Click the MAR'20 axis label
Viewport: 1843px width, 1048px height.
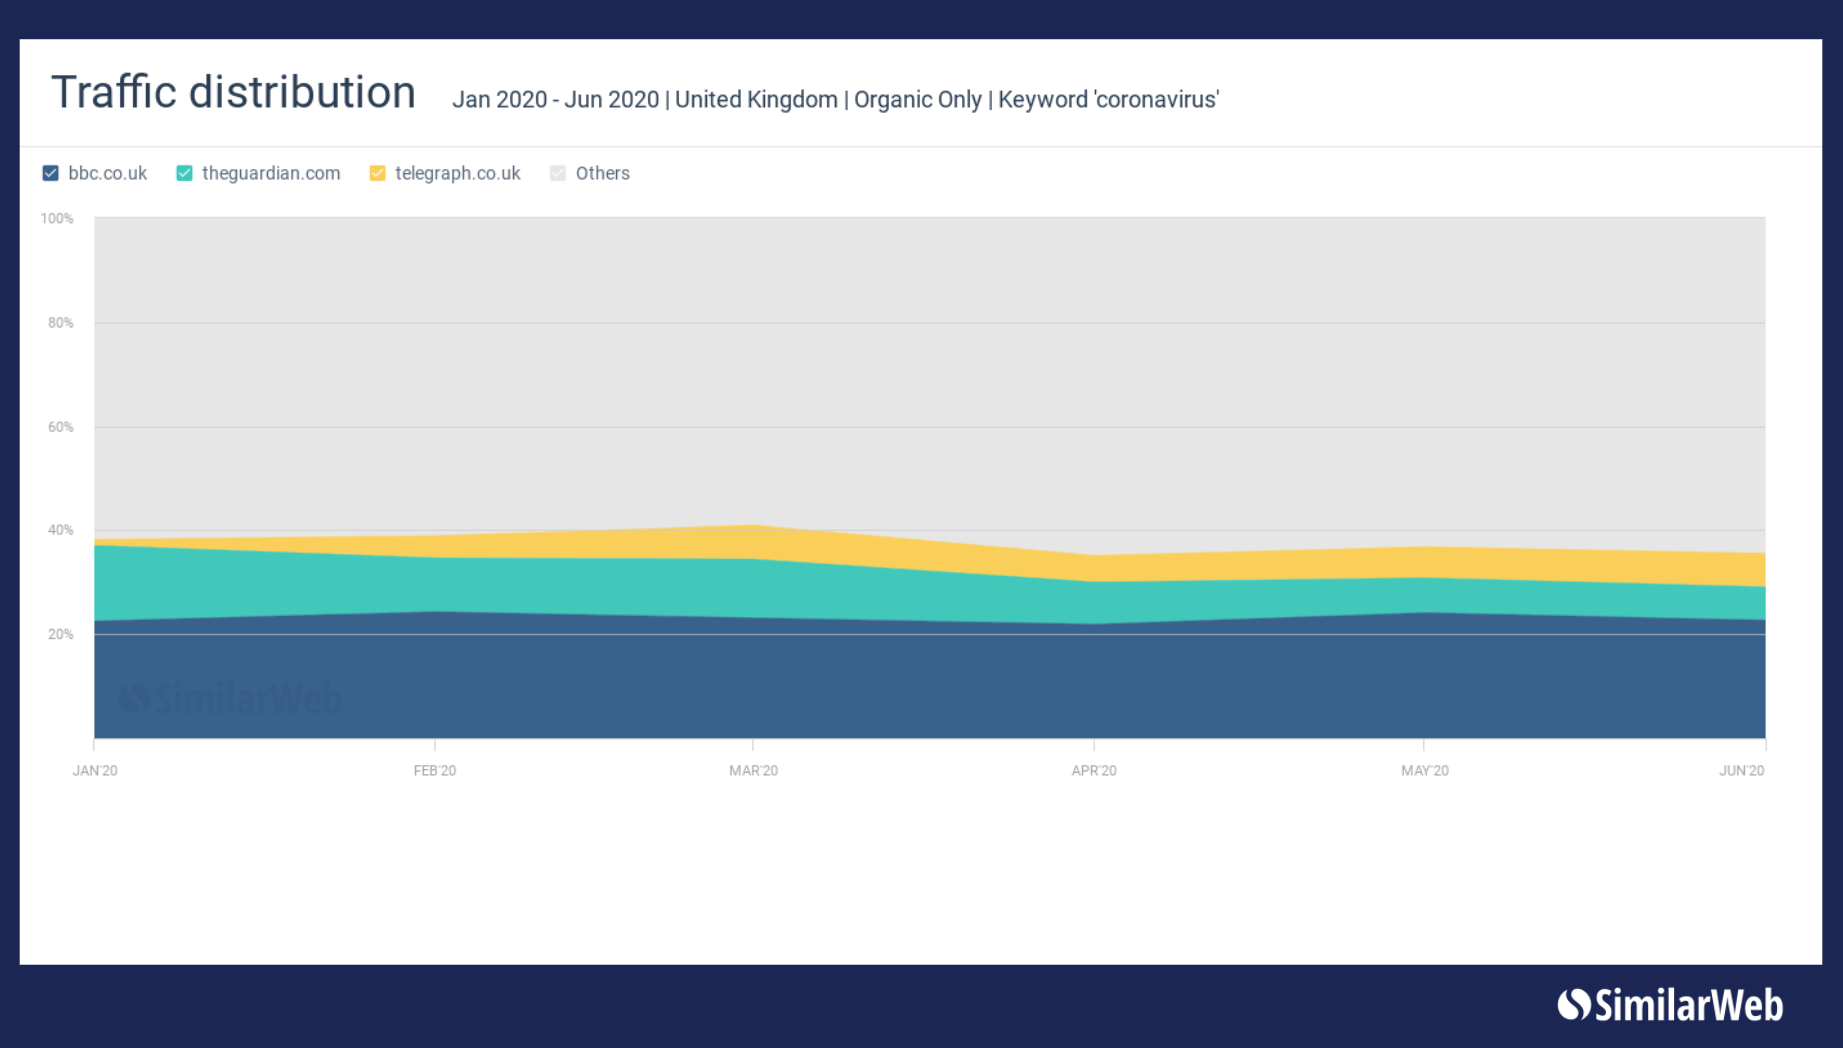[753, 770]
